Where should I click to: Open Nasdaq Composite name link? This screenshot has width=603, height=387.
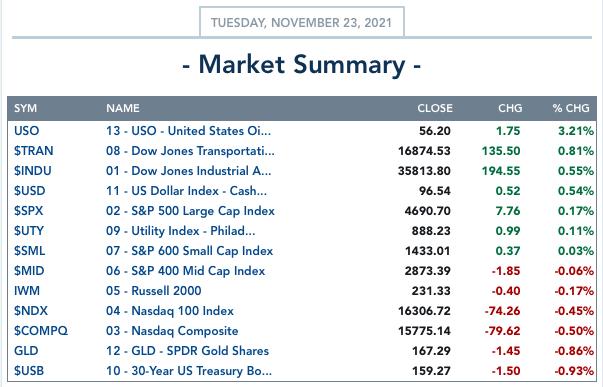click(x=172, y=331)
